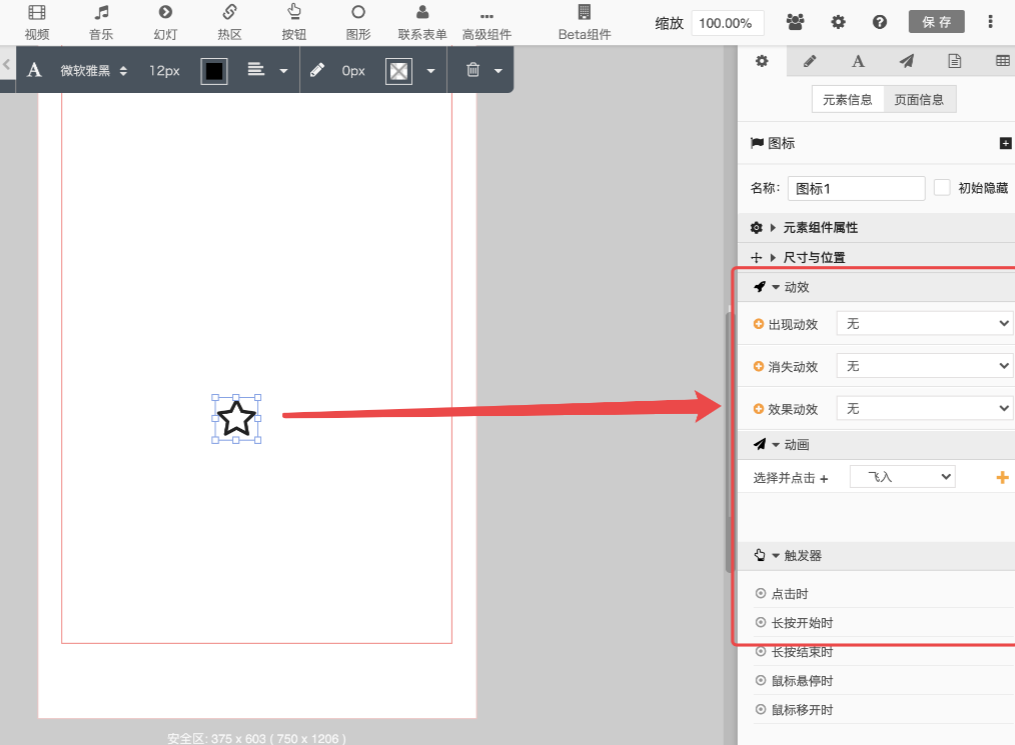Viewport: 1015px width, 745px height.
Task: Open the 出现动效 dropdown
Action: pyautogui.click(x=924, y=324)
